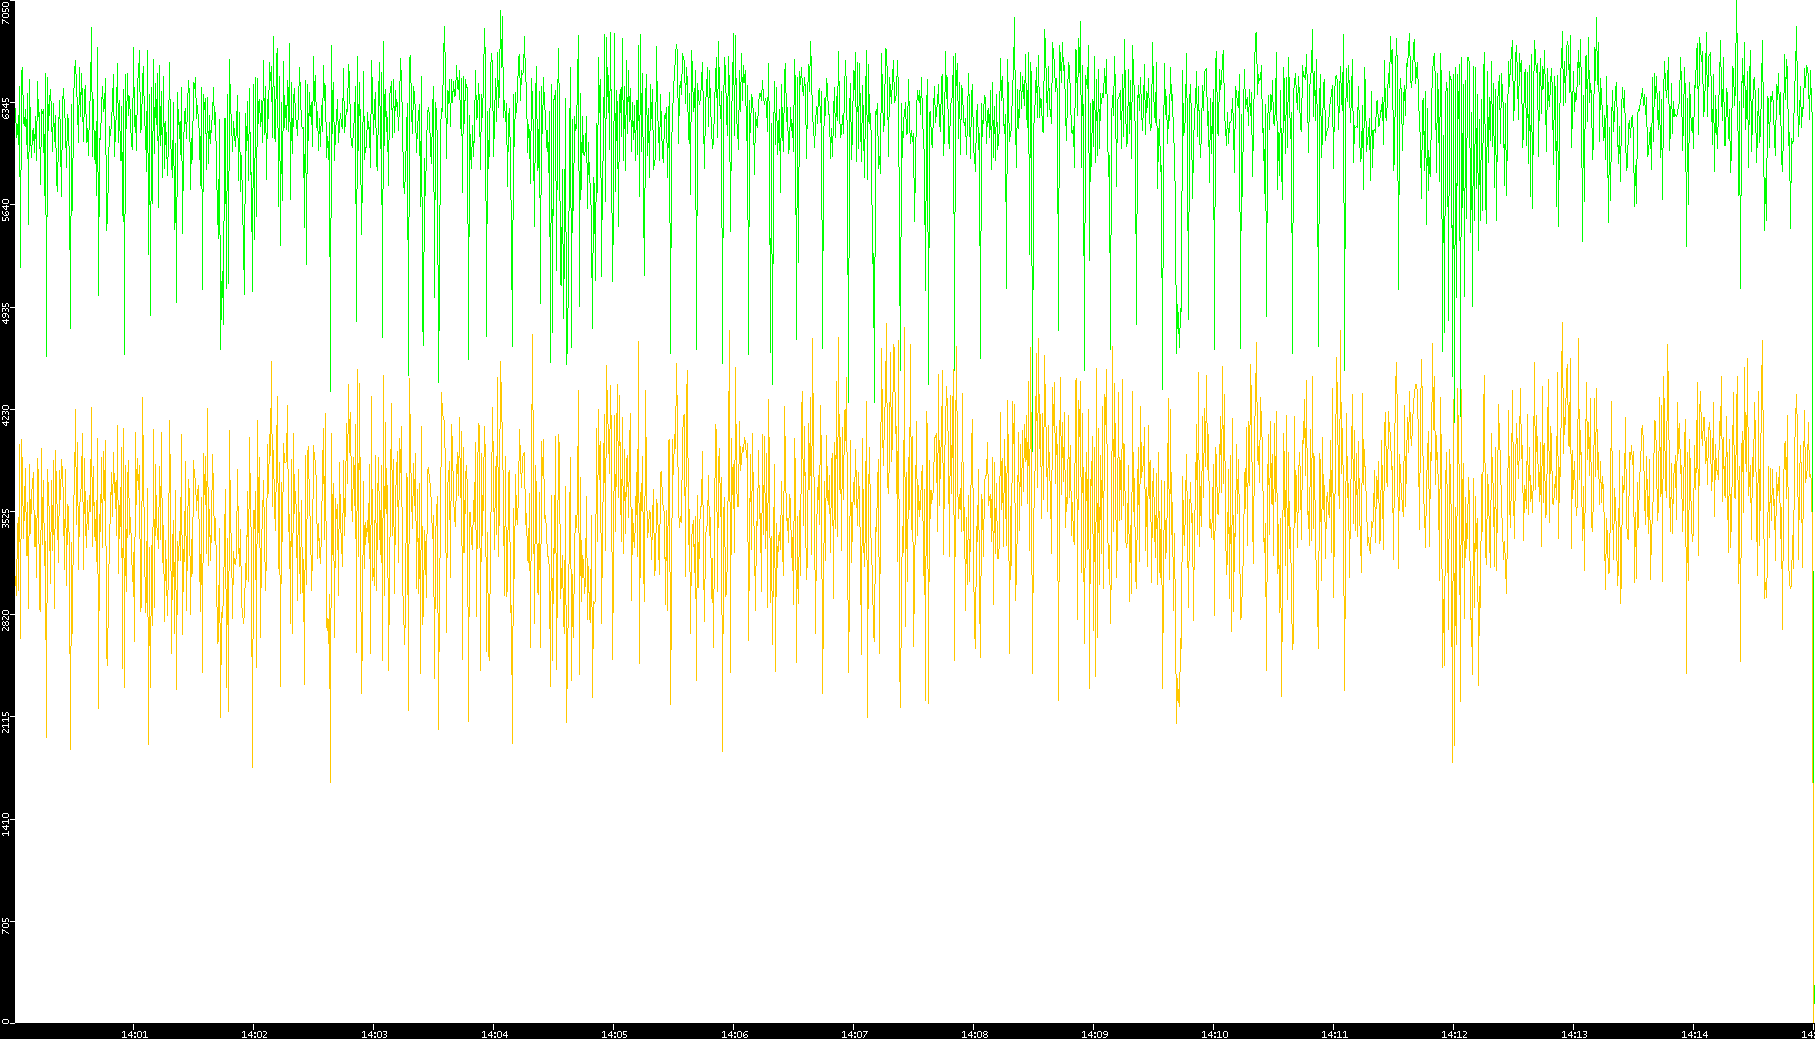
Task: Click the 14:07 time axis label
Action: point(854,1034)
